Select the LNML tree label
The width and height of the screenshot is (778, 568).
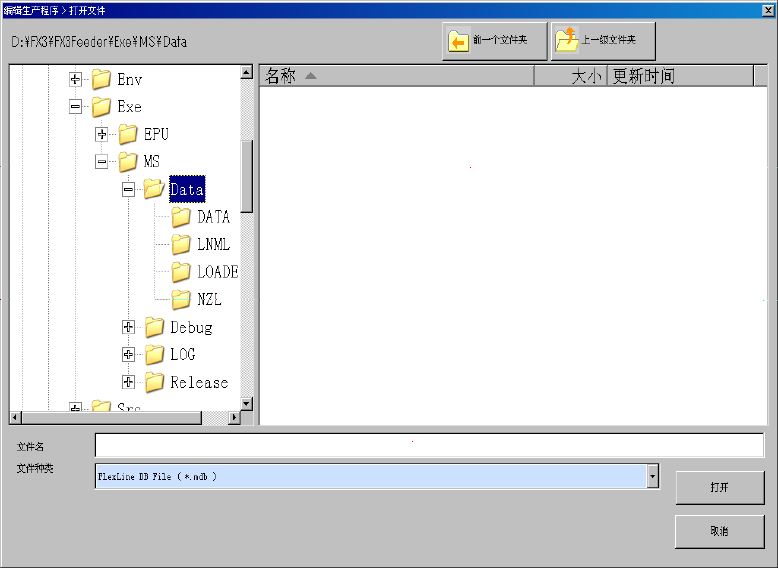(214, 244)
